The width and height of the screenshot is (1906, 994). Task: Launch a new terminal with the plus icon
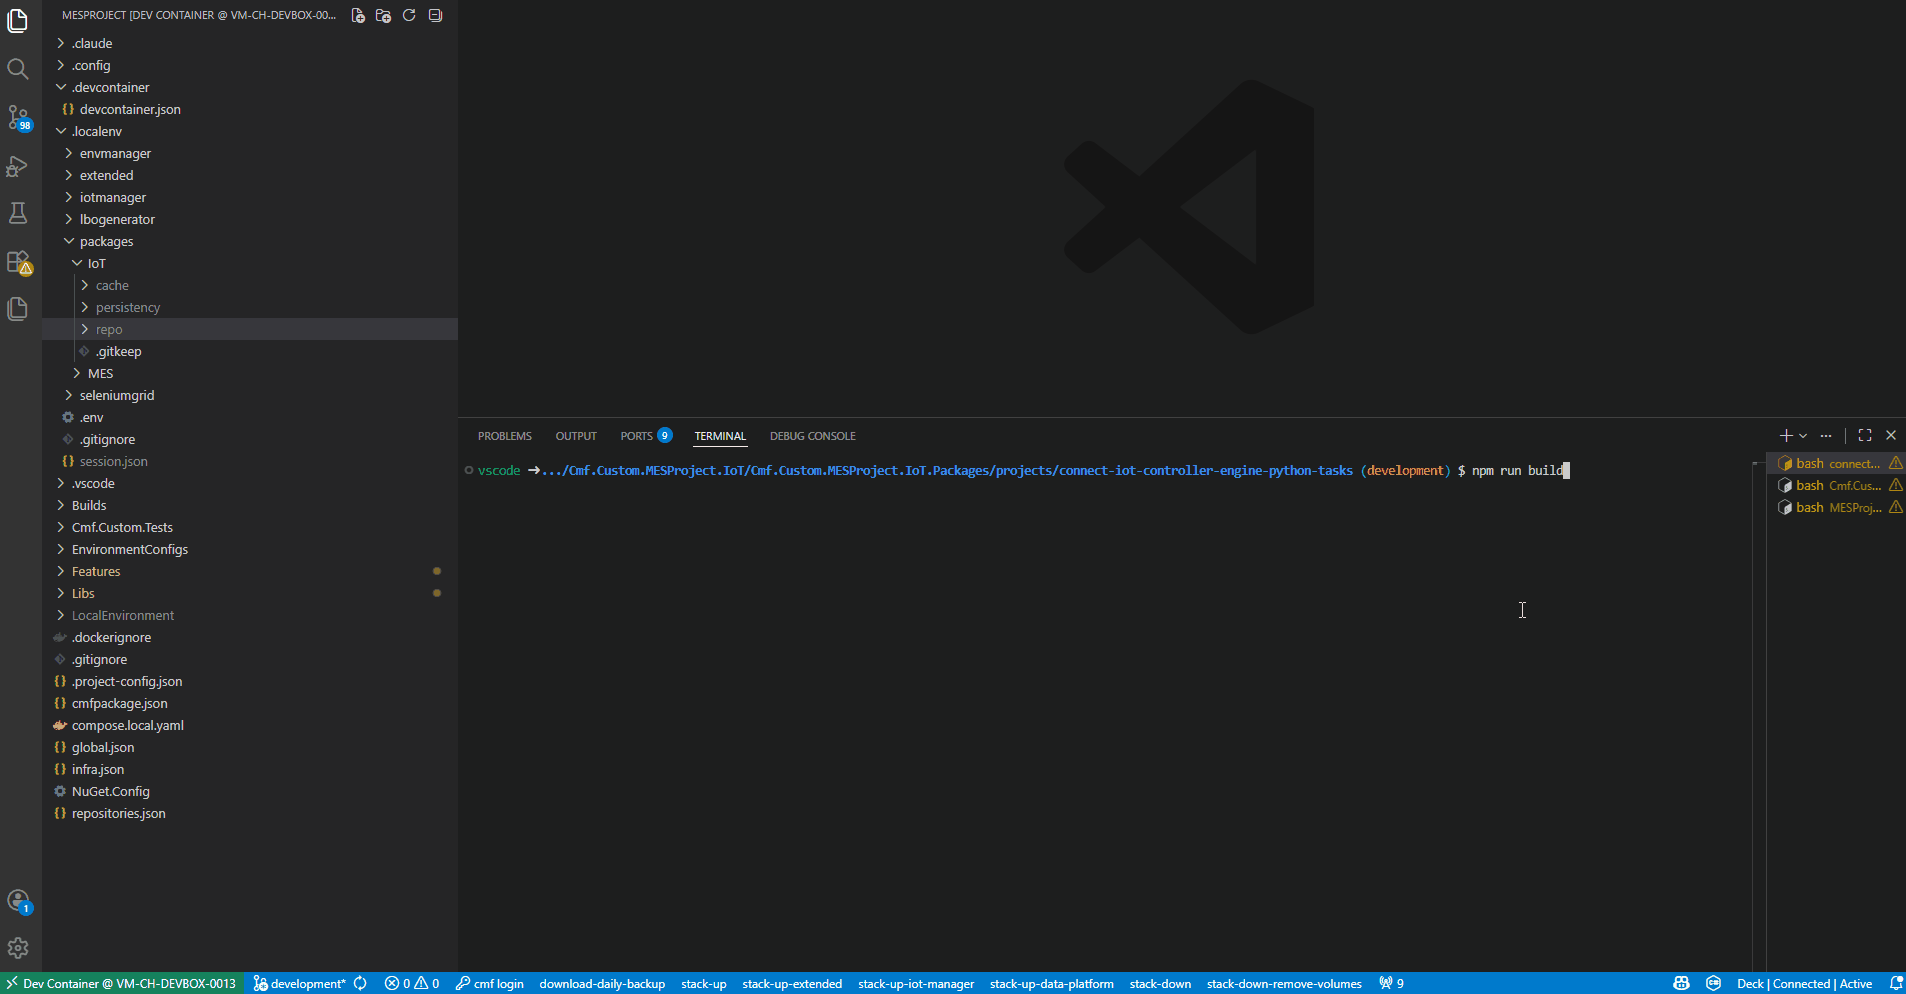(x=1786, y=435)
